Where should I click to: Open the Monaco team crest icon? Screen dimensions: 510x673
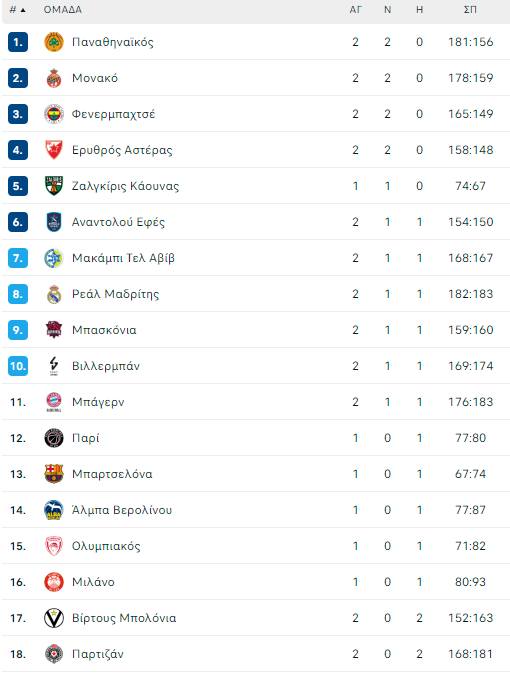click(54, 78)
